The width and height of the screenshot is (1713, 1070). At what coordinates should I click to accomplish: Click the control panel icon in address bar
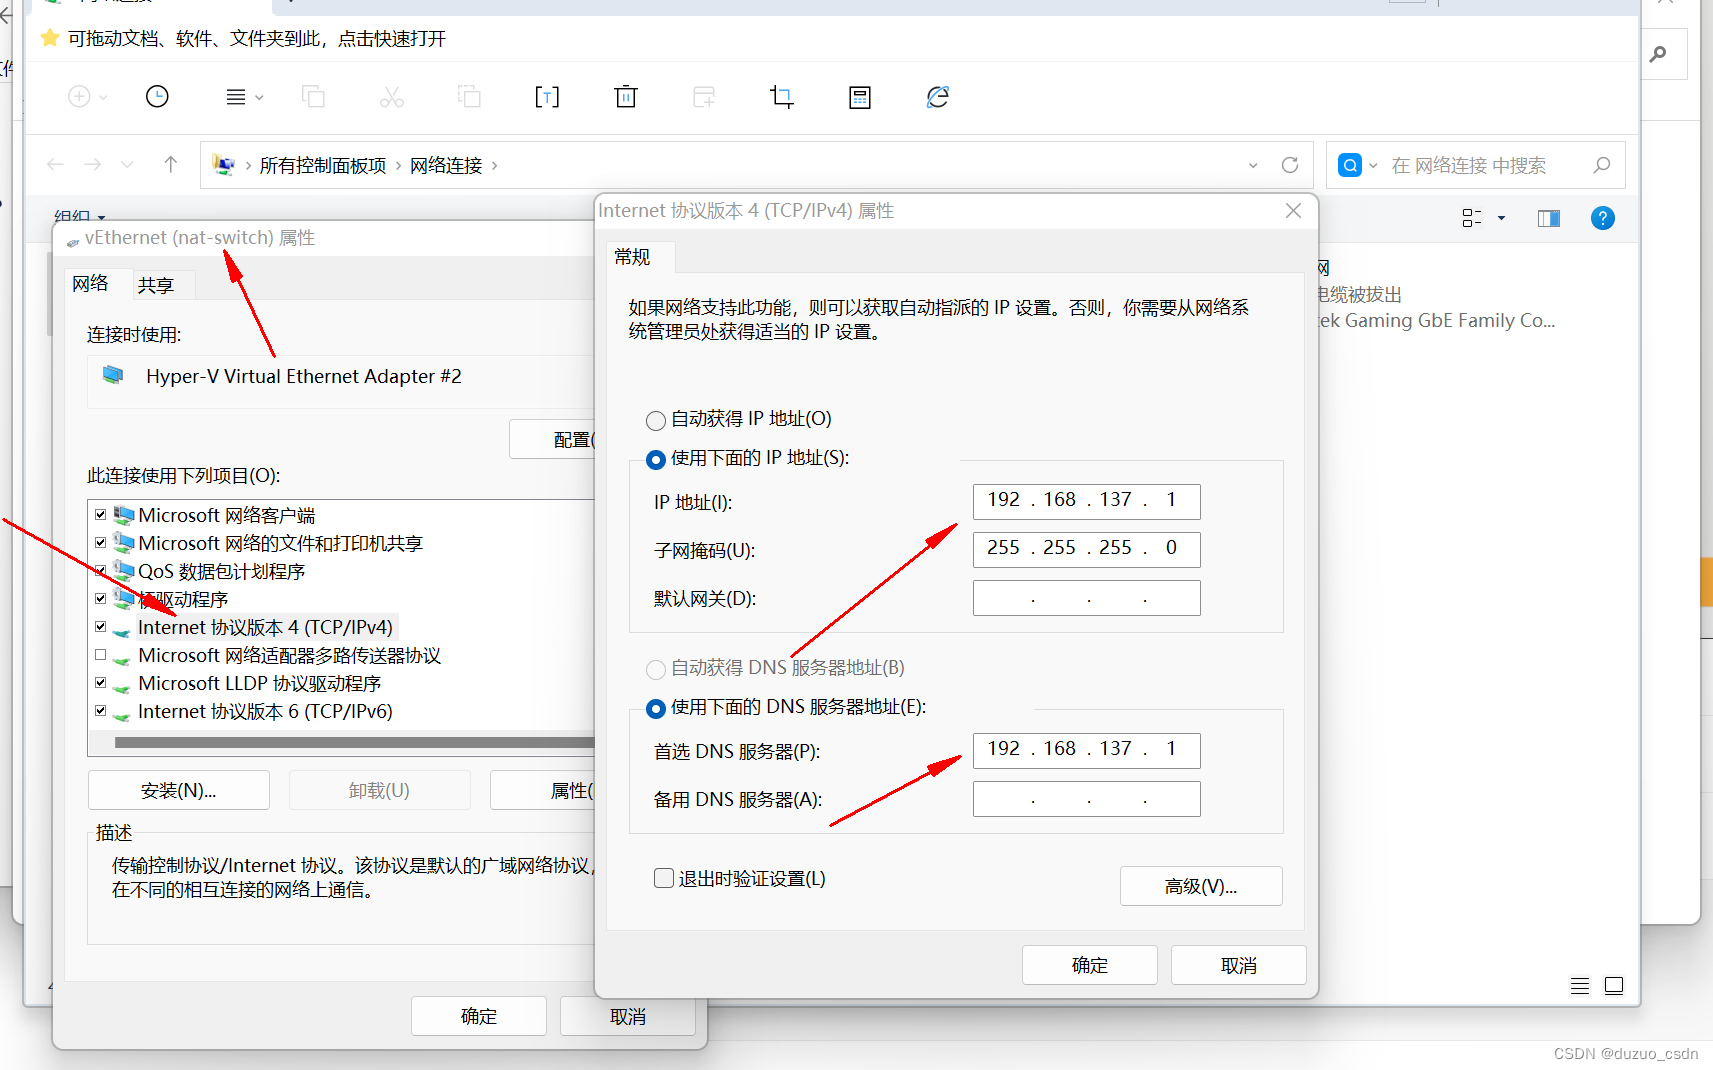tap(224, 165)
